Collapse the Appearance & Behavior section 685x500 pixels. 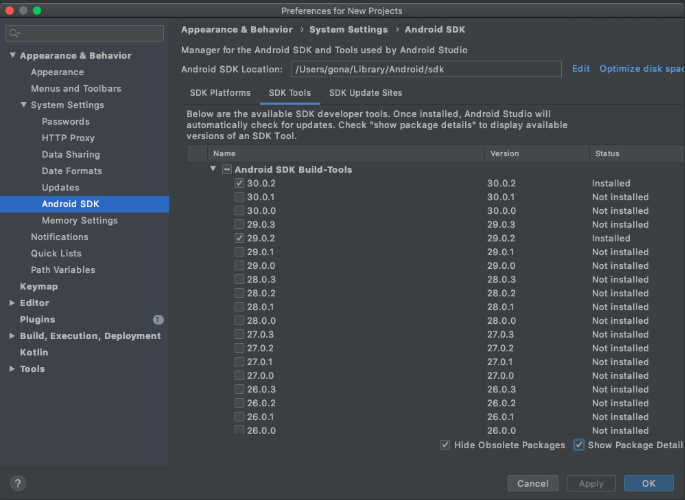(x=12, y=55)
